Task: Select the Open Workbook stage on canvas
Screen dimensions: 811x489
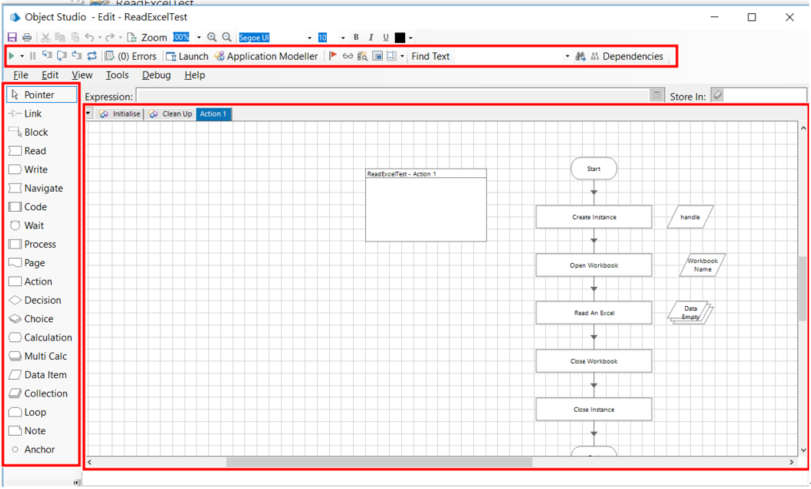Action: (594, 265)
